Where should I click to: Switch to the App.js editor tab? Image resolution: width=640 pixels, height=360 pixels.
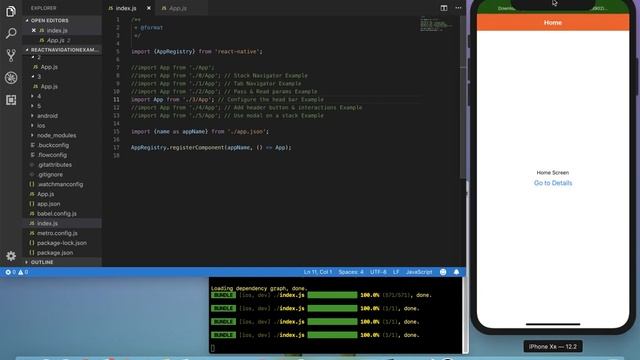[x=178, y=8]
